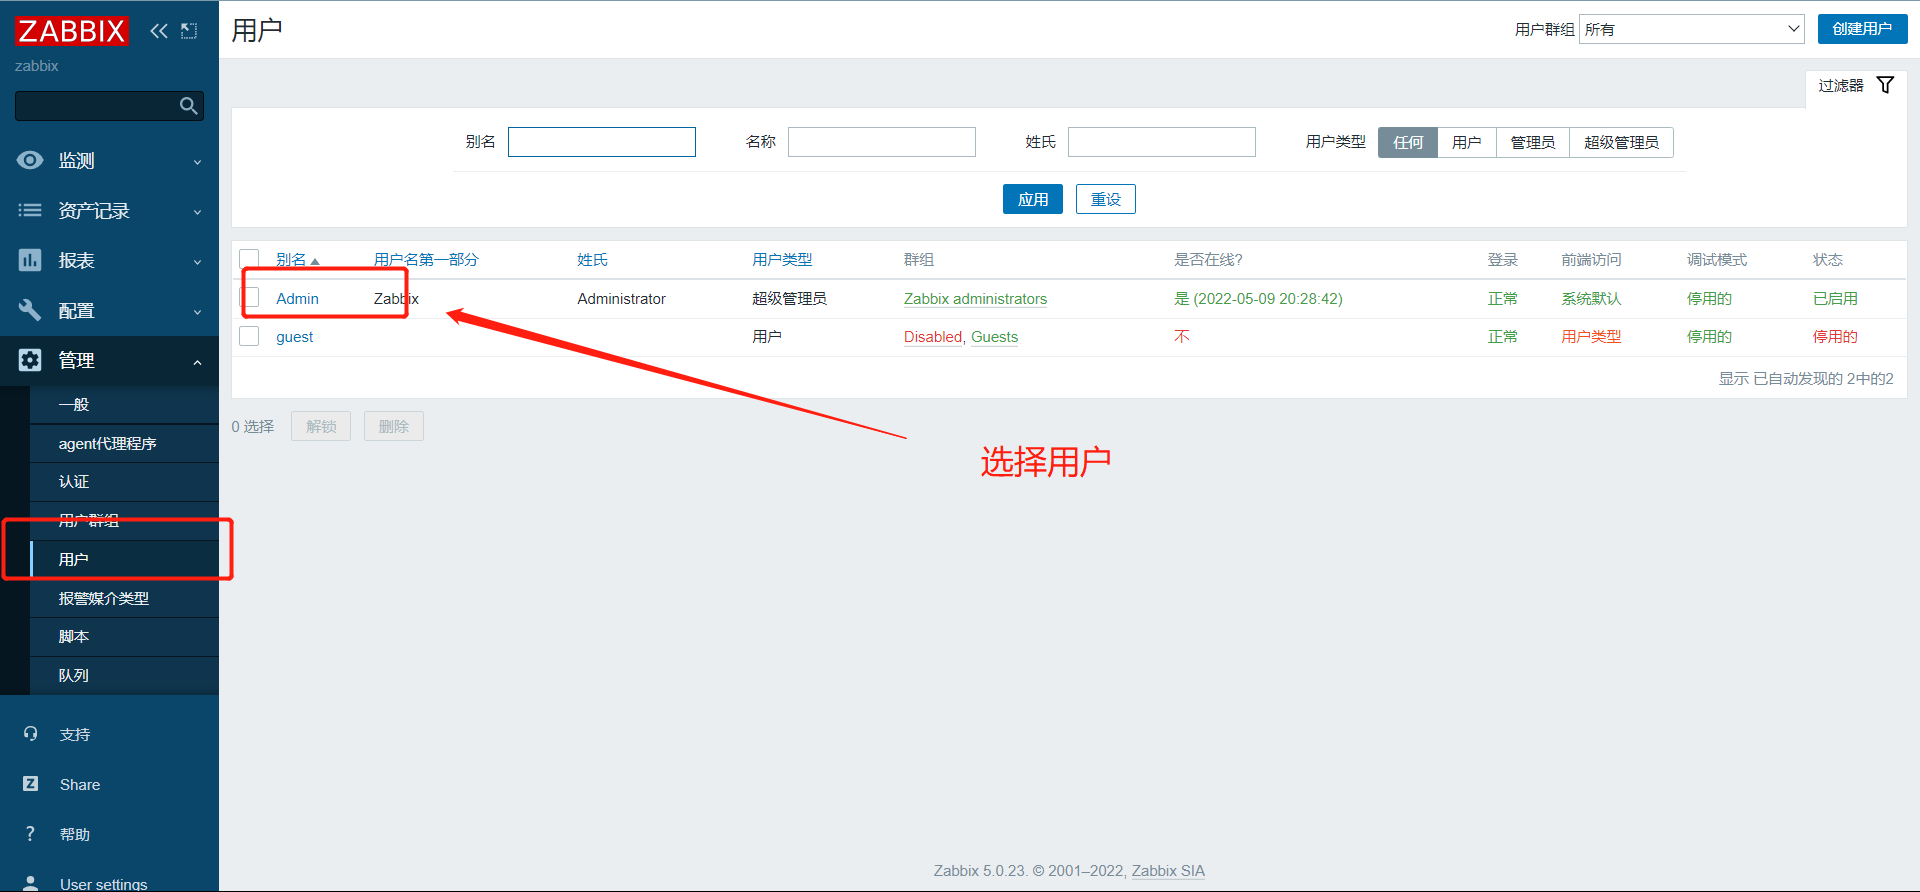This screenshot has height=892, width=1920.
Task: Click the 报表 chart icon
Action: point(30,260)
